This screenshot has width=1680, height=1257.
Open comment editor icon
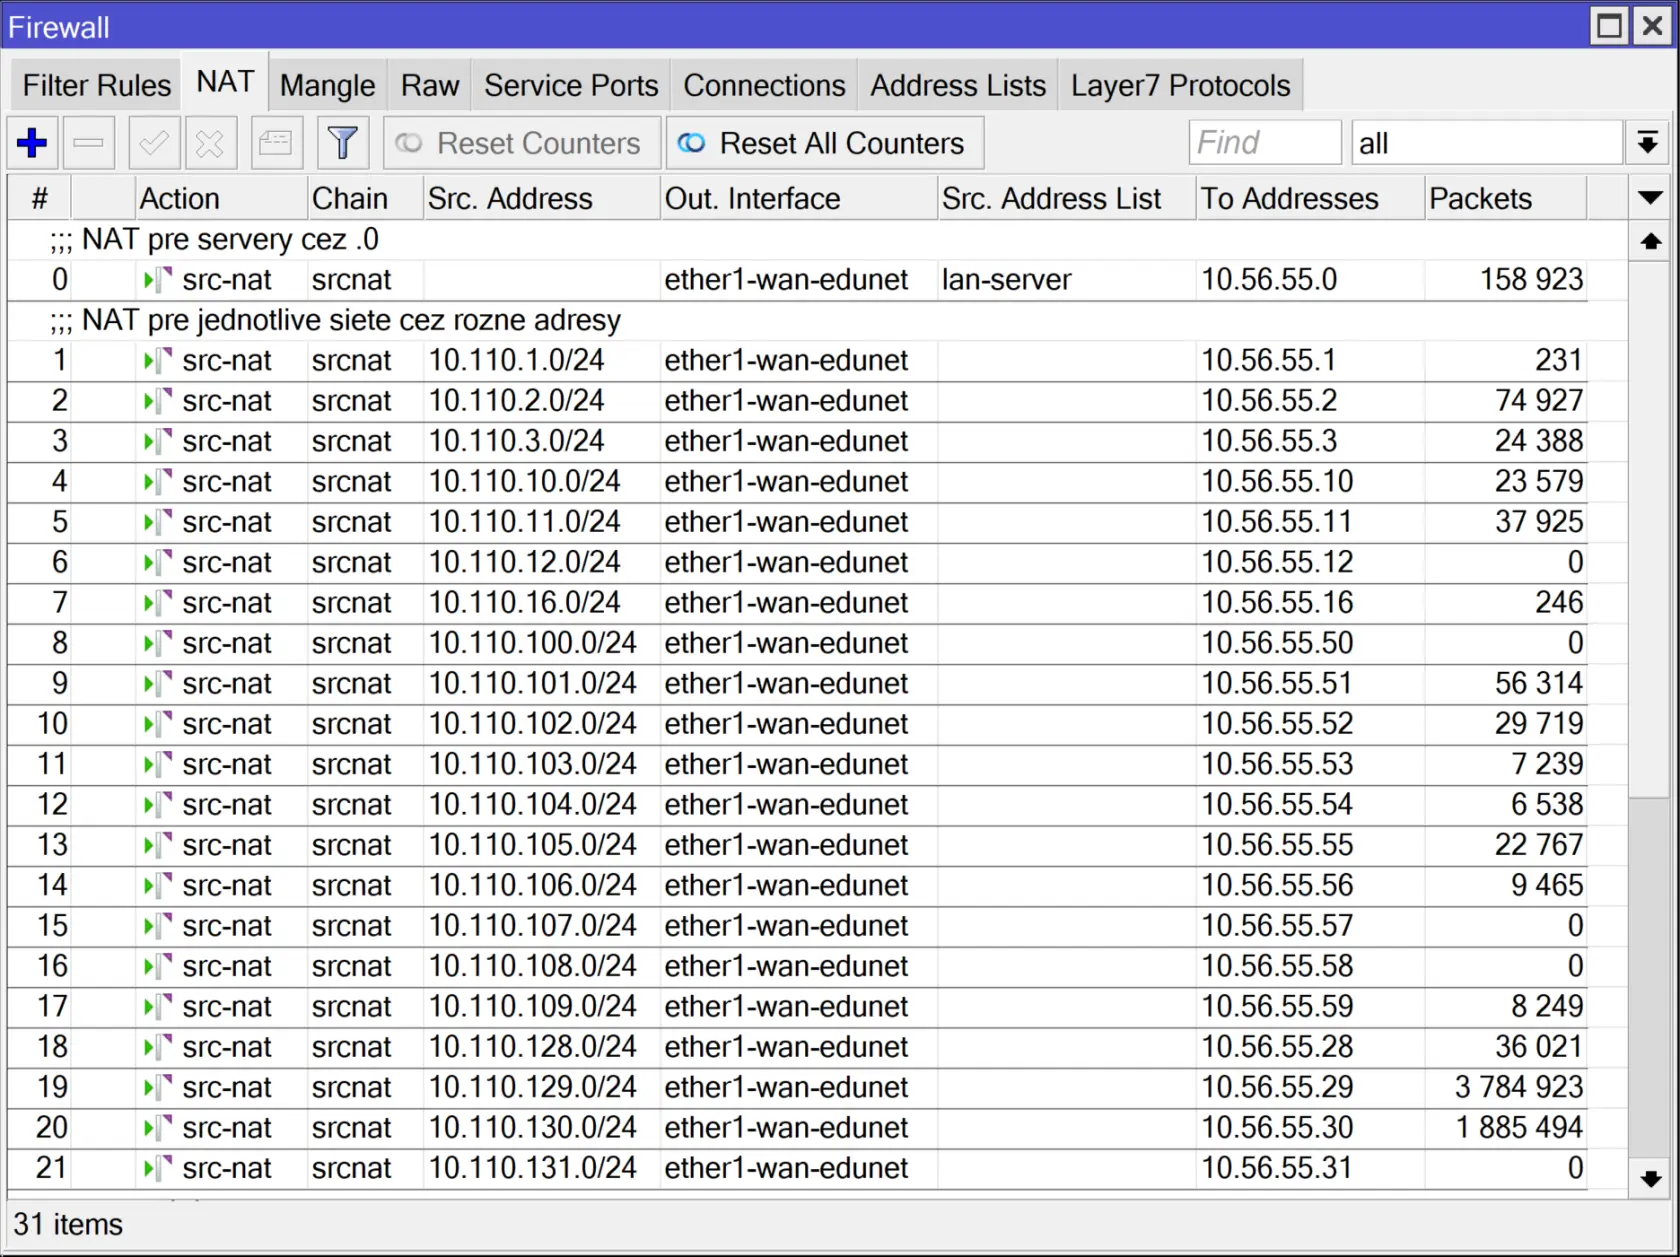tap(275, 143)
